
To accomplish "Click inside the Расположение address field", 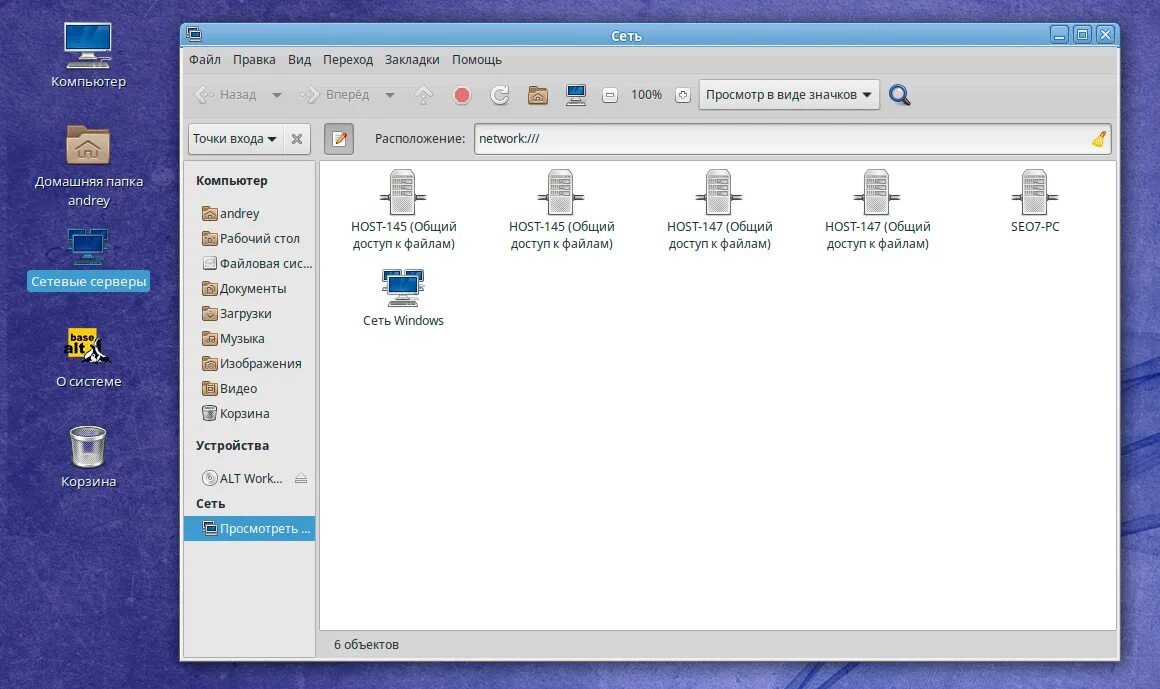I will (x=700, y=139).
